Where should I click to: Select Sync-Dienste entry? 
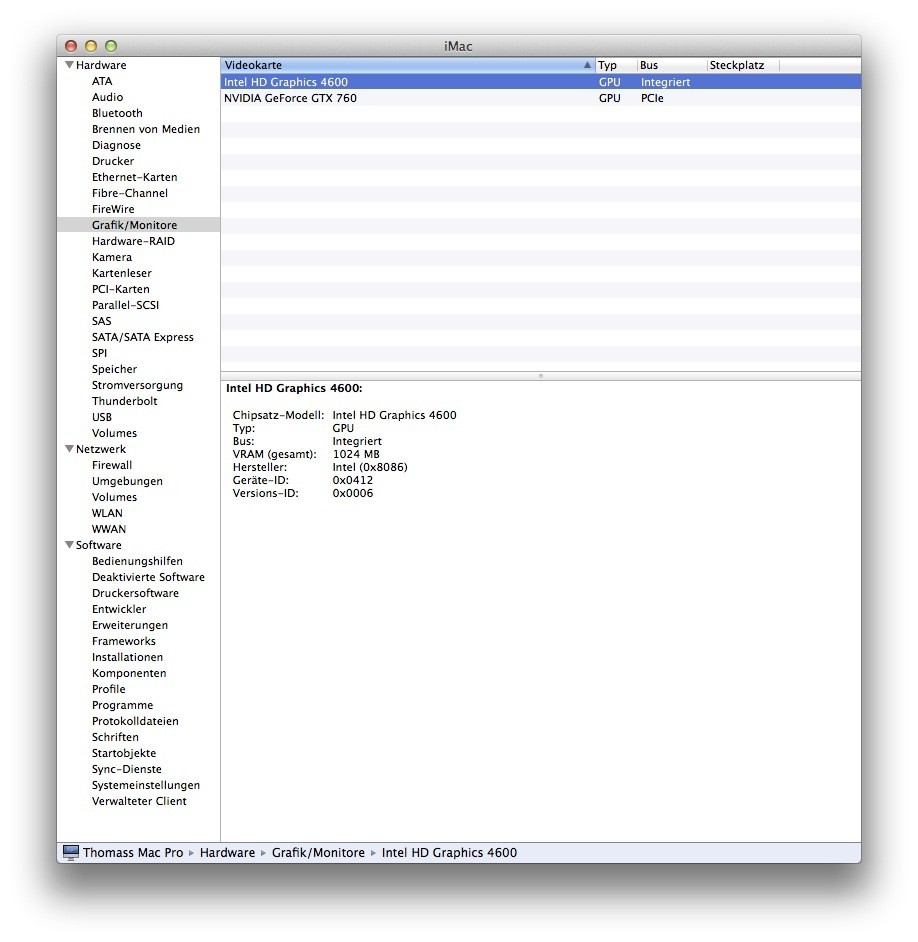pos(127,770)
